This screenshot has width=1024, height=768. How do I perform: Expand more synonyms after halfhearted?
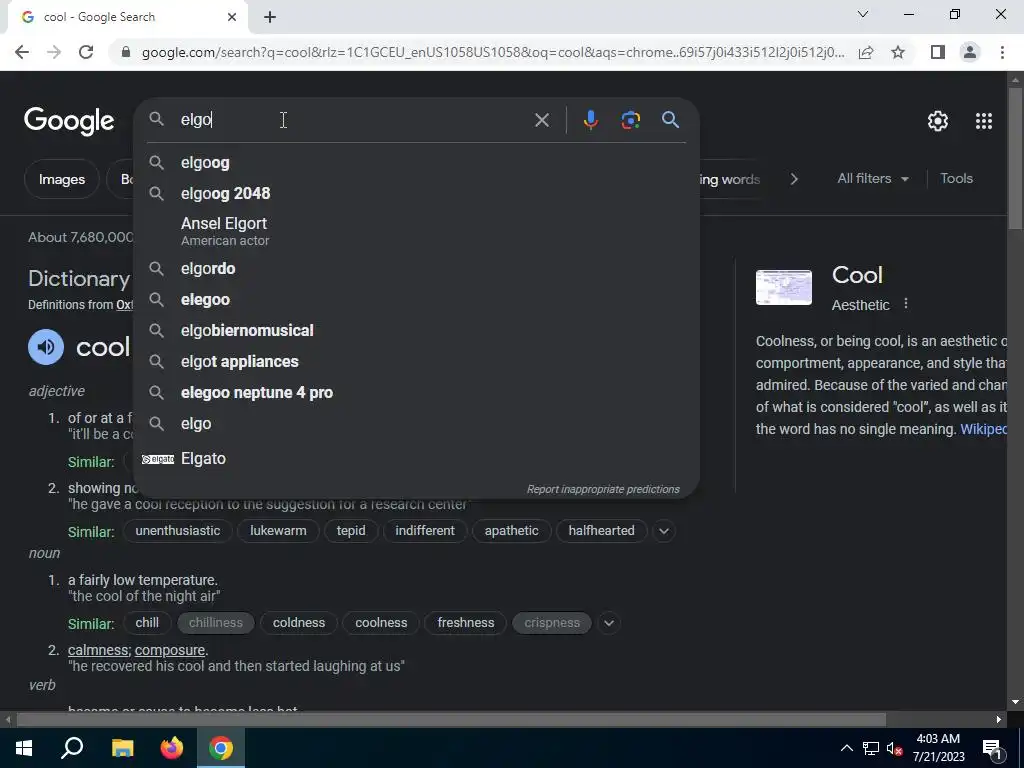pos(664,531)
